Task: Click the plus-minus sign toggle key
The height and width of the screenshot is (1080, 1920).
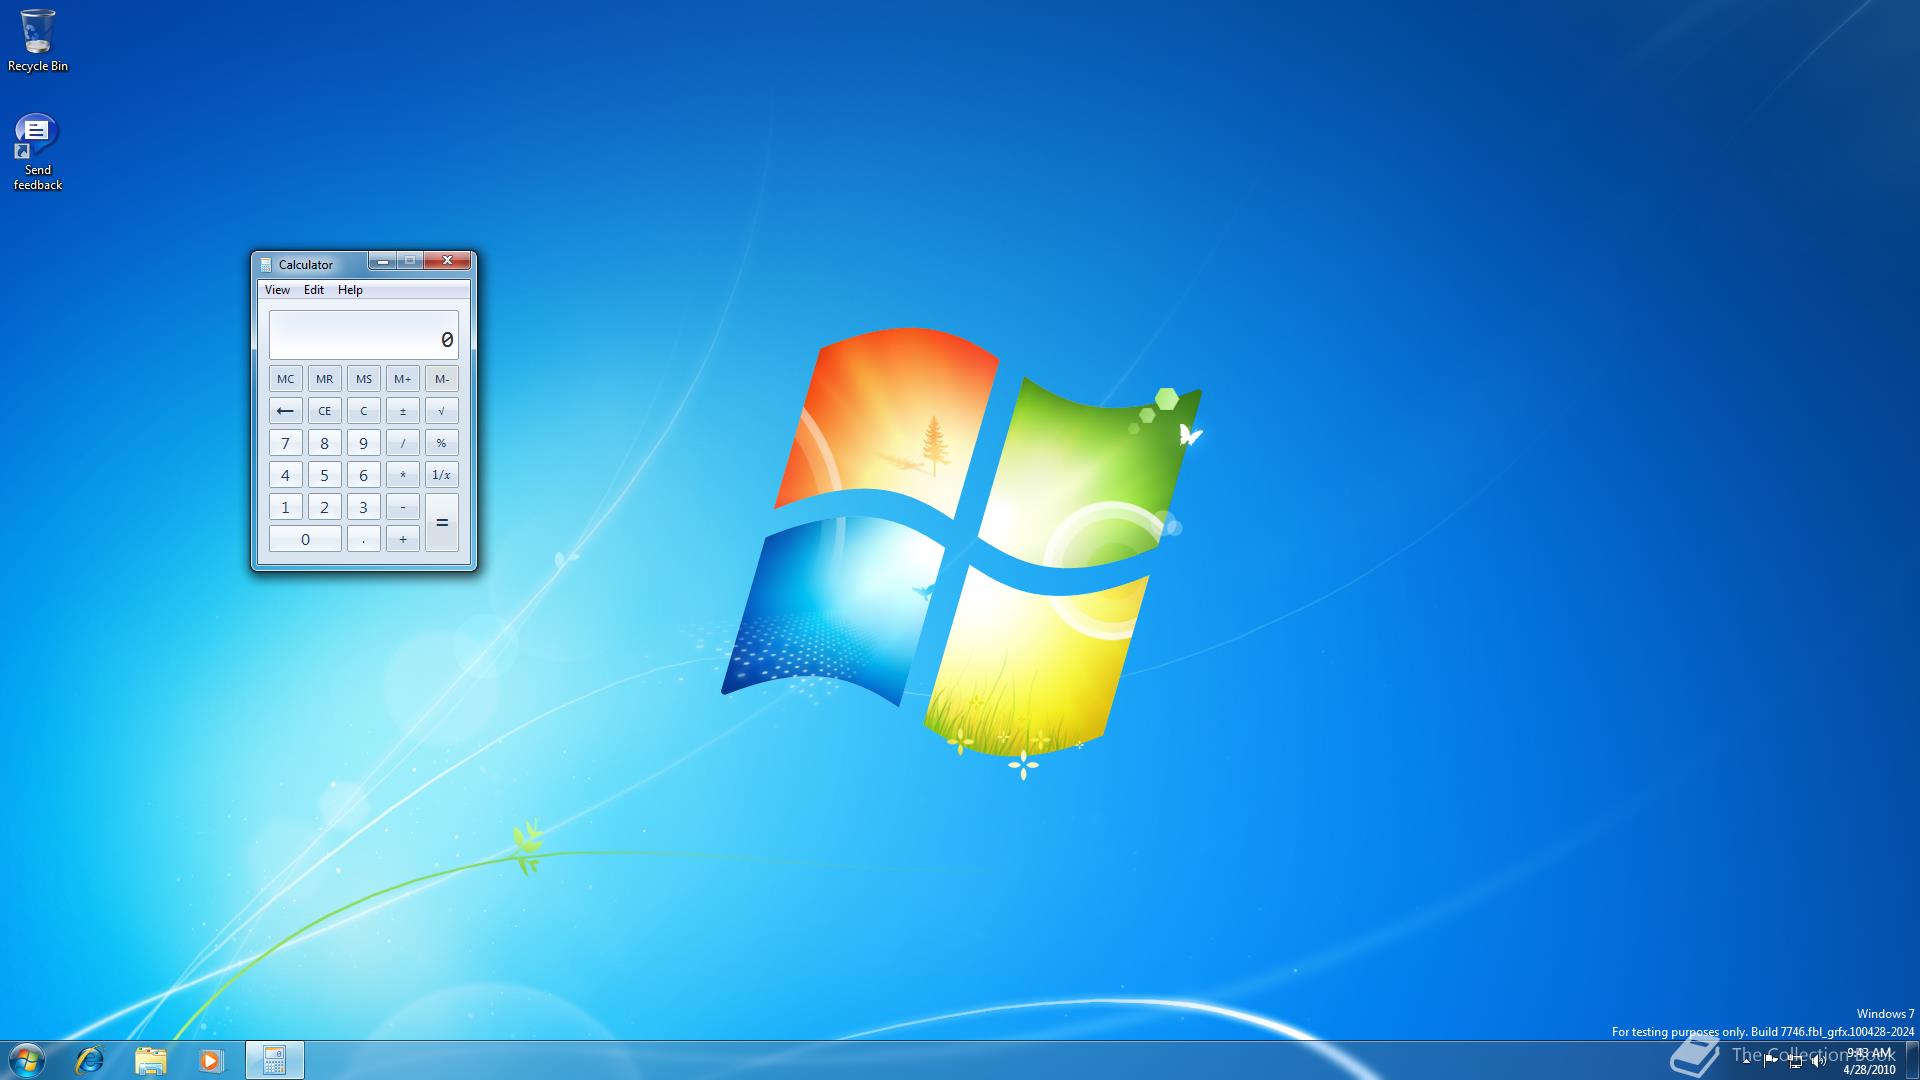Action: click(402, 411)
